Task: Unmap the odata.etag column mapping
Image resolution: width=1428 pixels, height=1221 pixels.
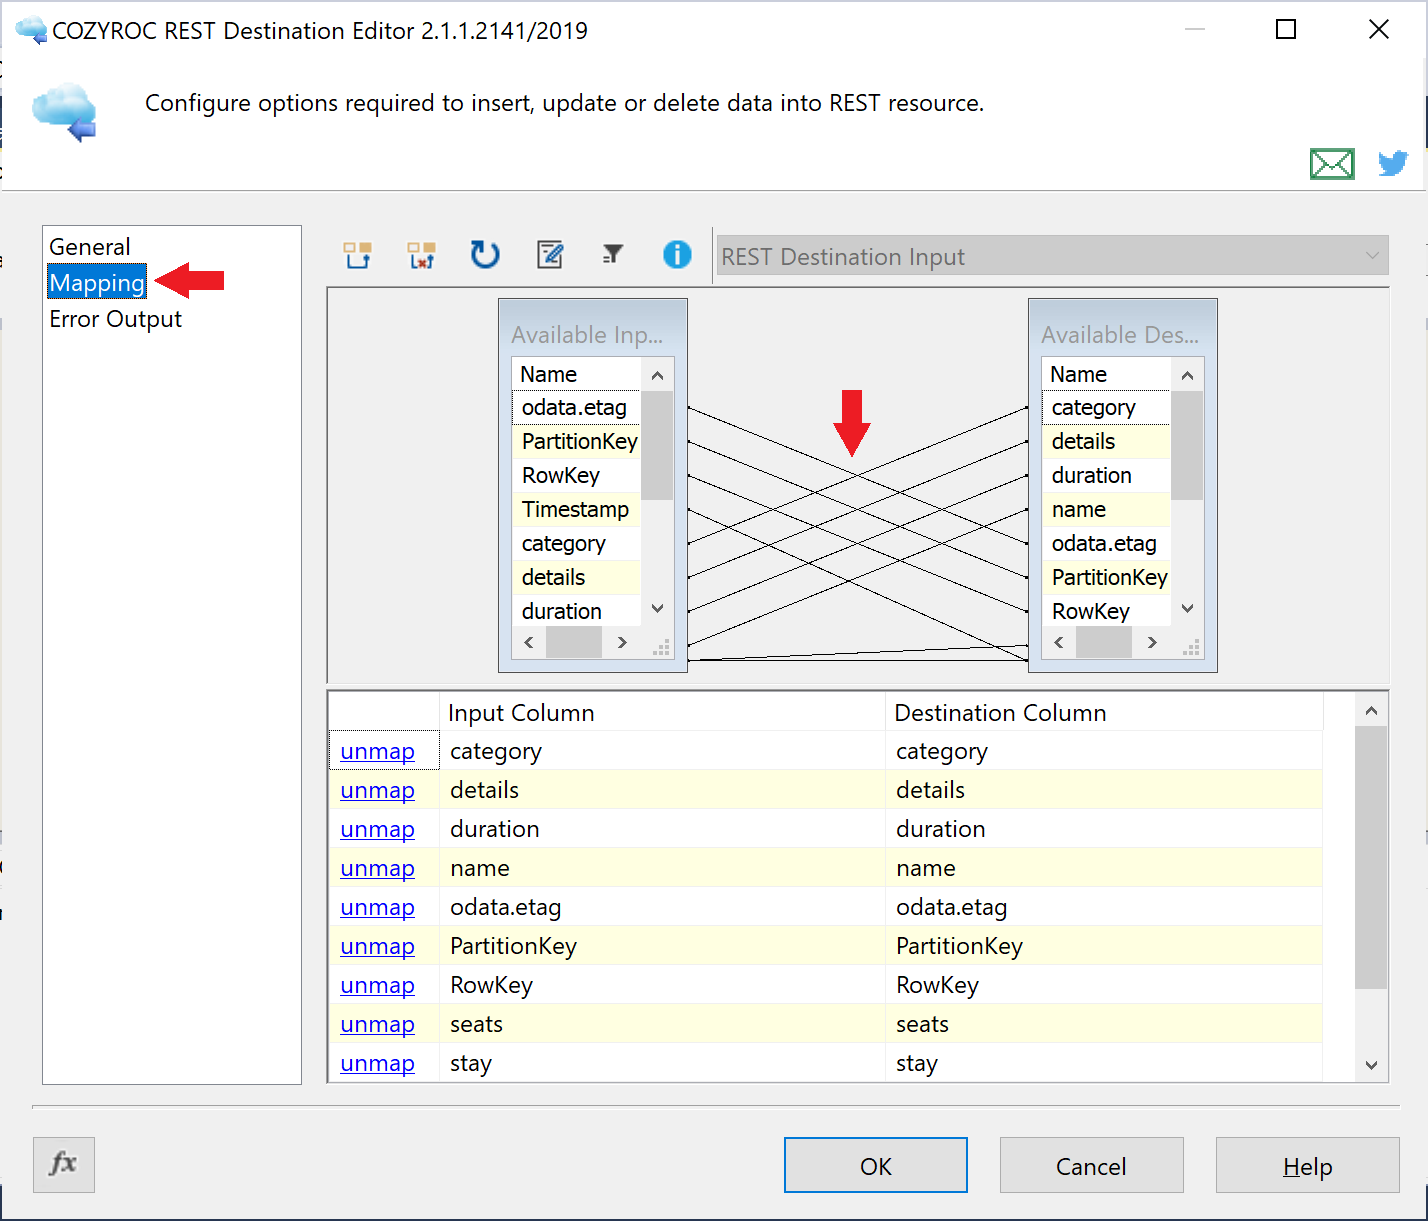Action: (x=377, y=907)
